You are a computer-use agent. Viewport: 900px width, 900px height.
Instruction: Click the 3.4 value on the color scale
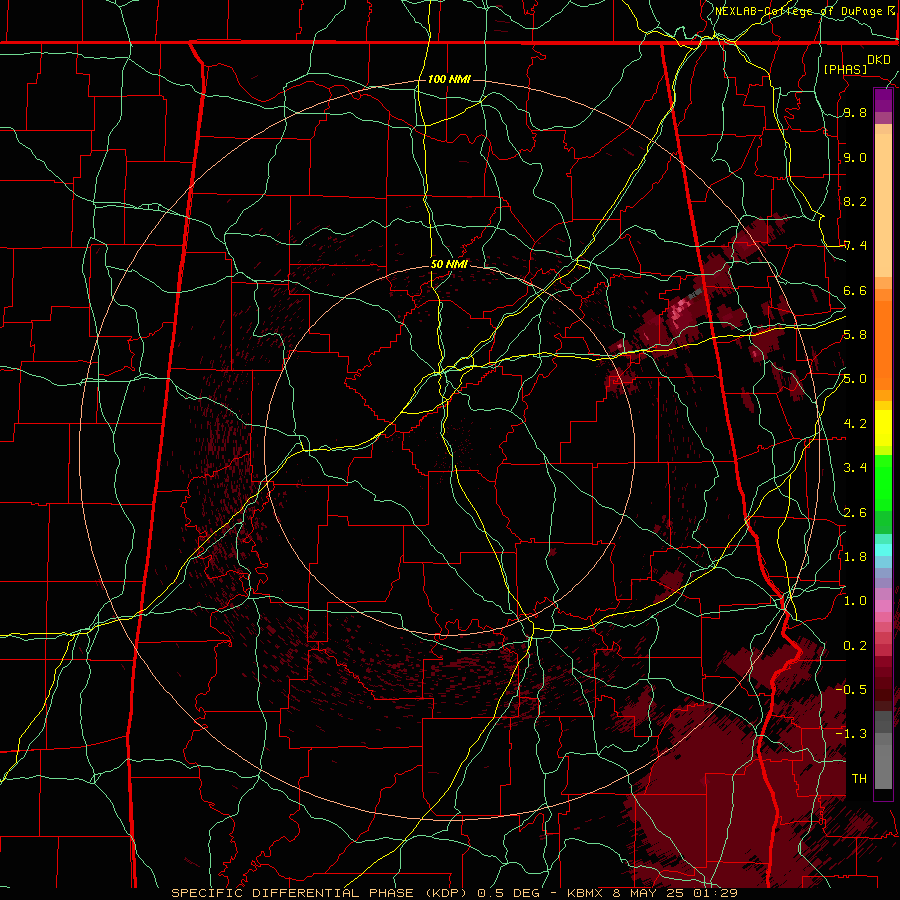[x=855, y=468]
